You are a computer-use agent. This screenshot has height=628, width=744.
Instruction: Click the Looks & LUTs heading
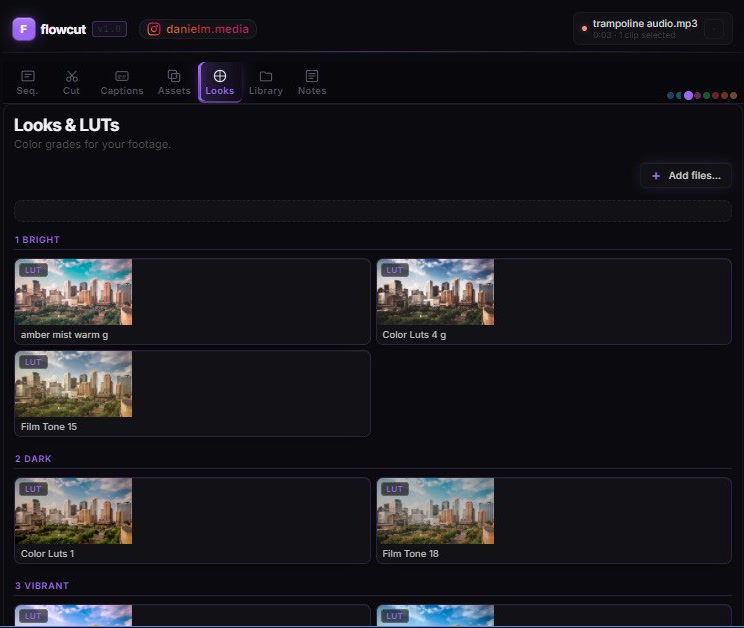click(x=66, y=125)
